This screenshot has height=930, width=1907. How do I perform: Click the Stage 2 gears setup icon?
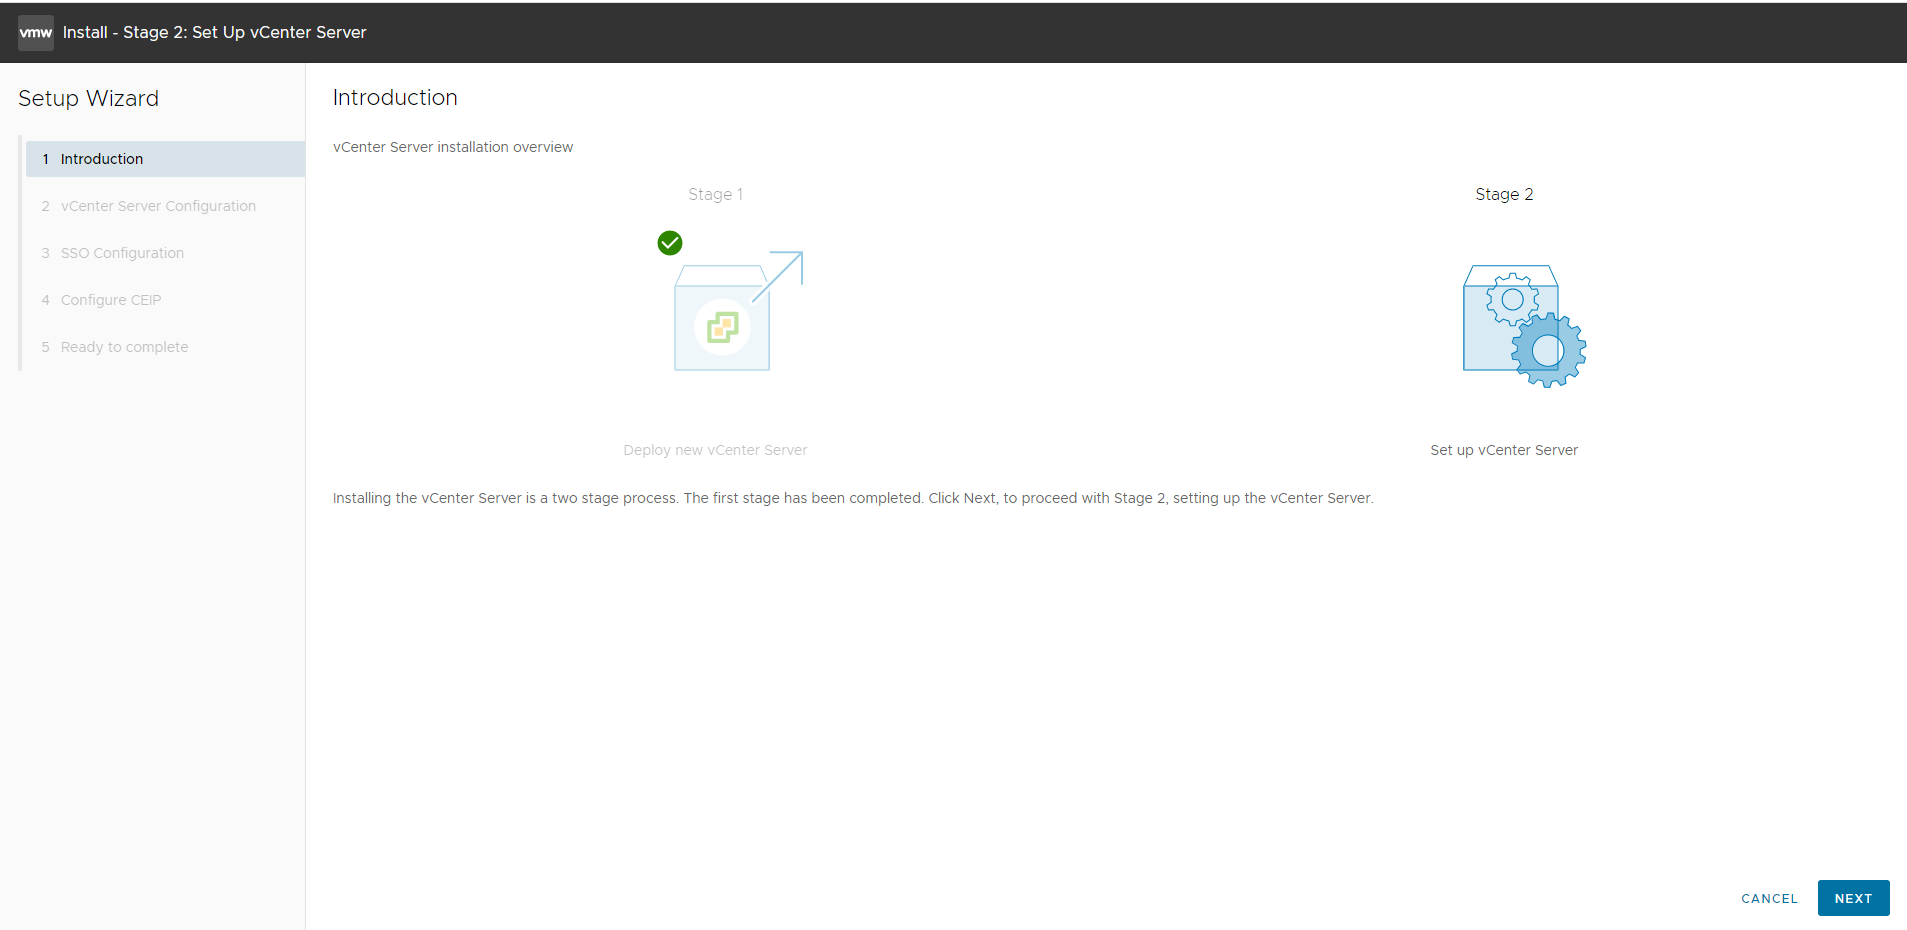(x=1524, y=326)
